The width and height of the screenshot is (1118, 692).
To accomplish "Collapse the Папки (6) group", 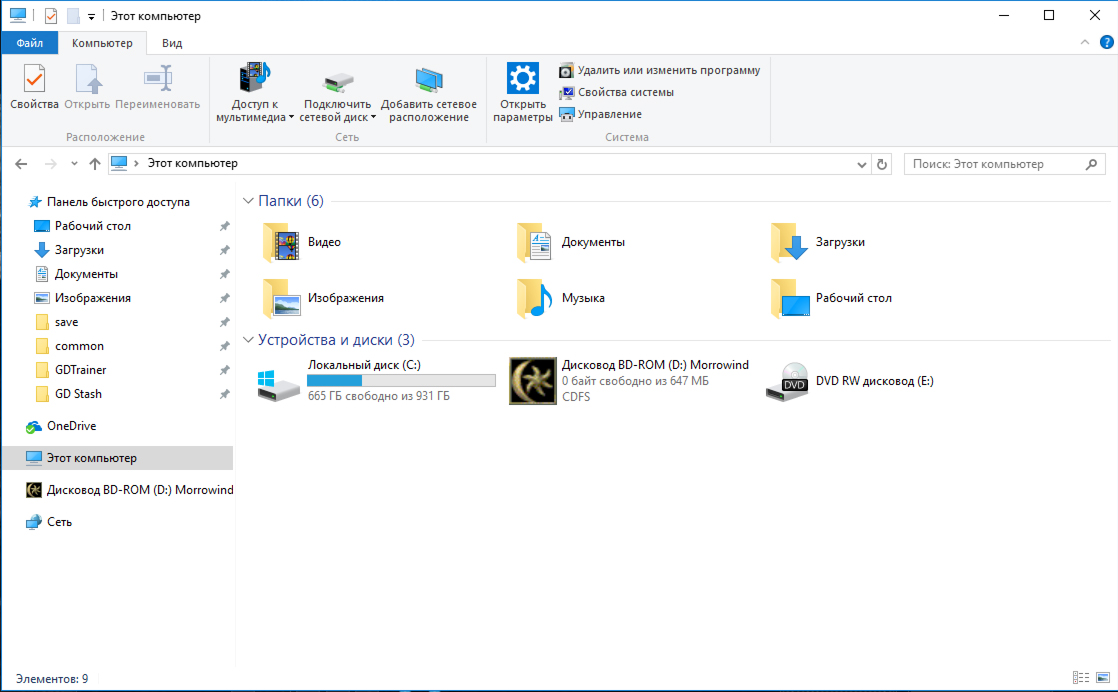I will [x=249, y=201].
